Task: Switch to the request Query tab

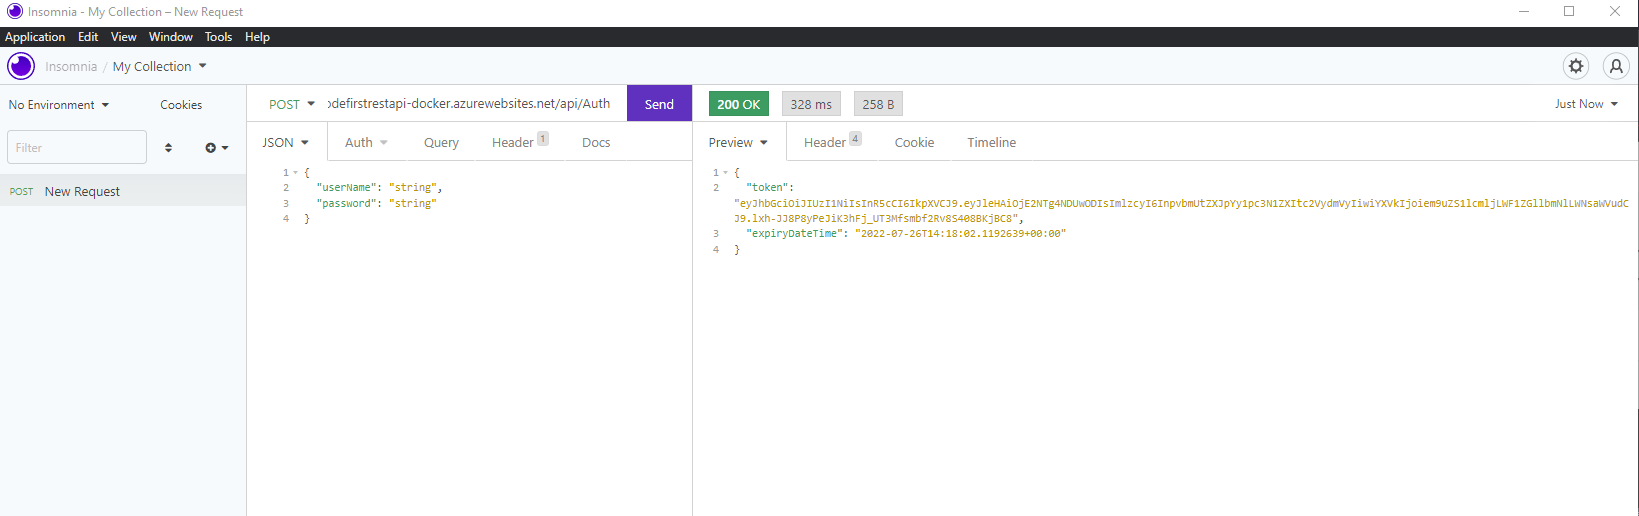Action: coord(441,142)
